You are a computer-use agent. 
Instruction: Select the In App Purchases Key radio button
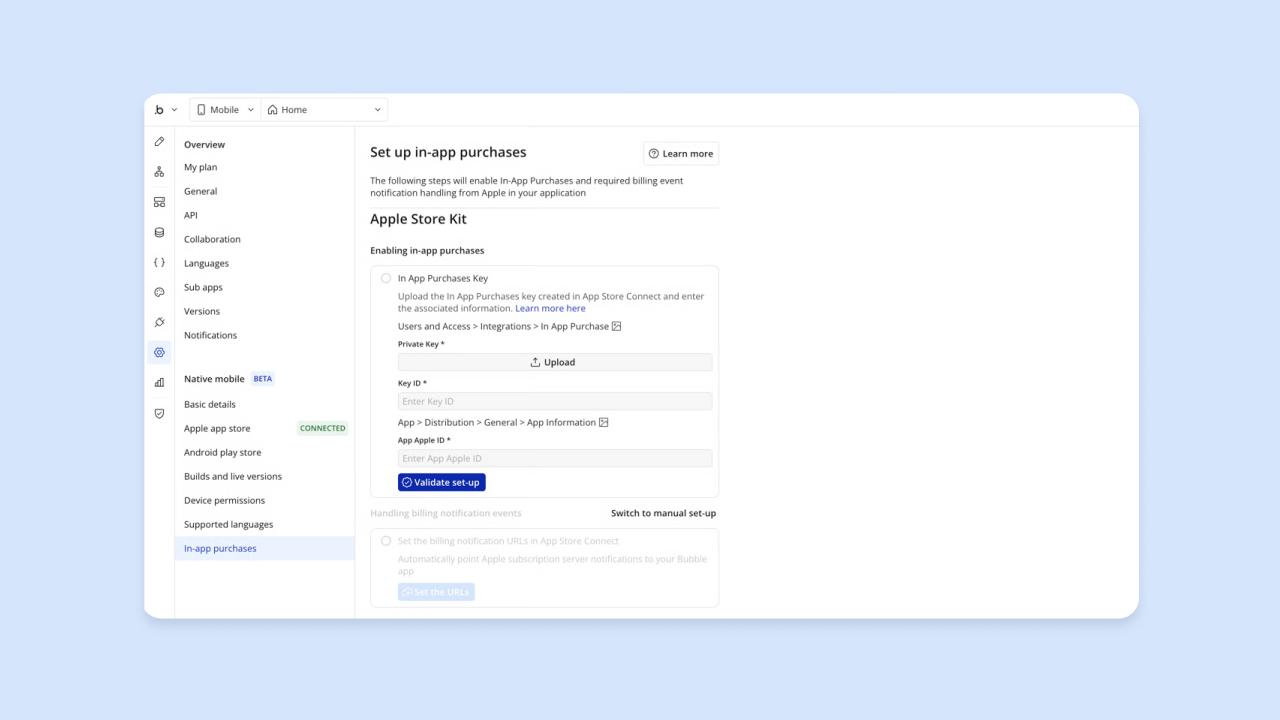386,278
